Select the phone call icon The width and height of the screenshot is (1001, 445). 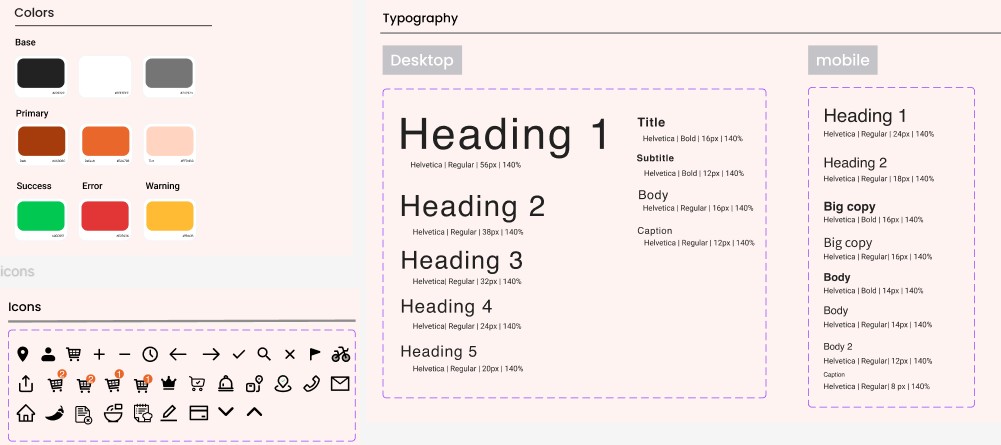coord(312,384)
